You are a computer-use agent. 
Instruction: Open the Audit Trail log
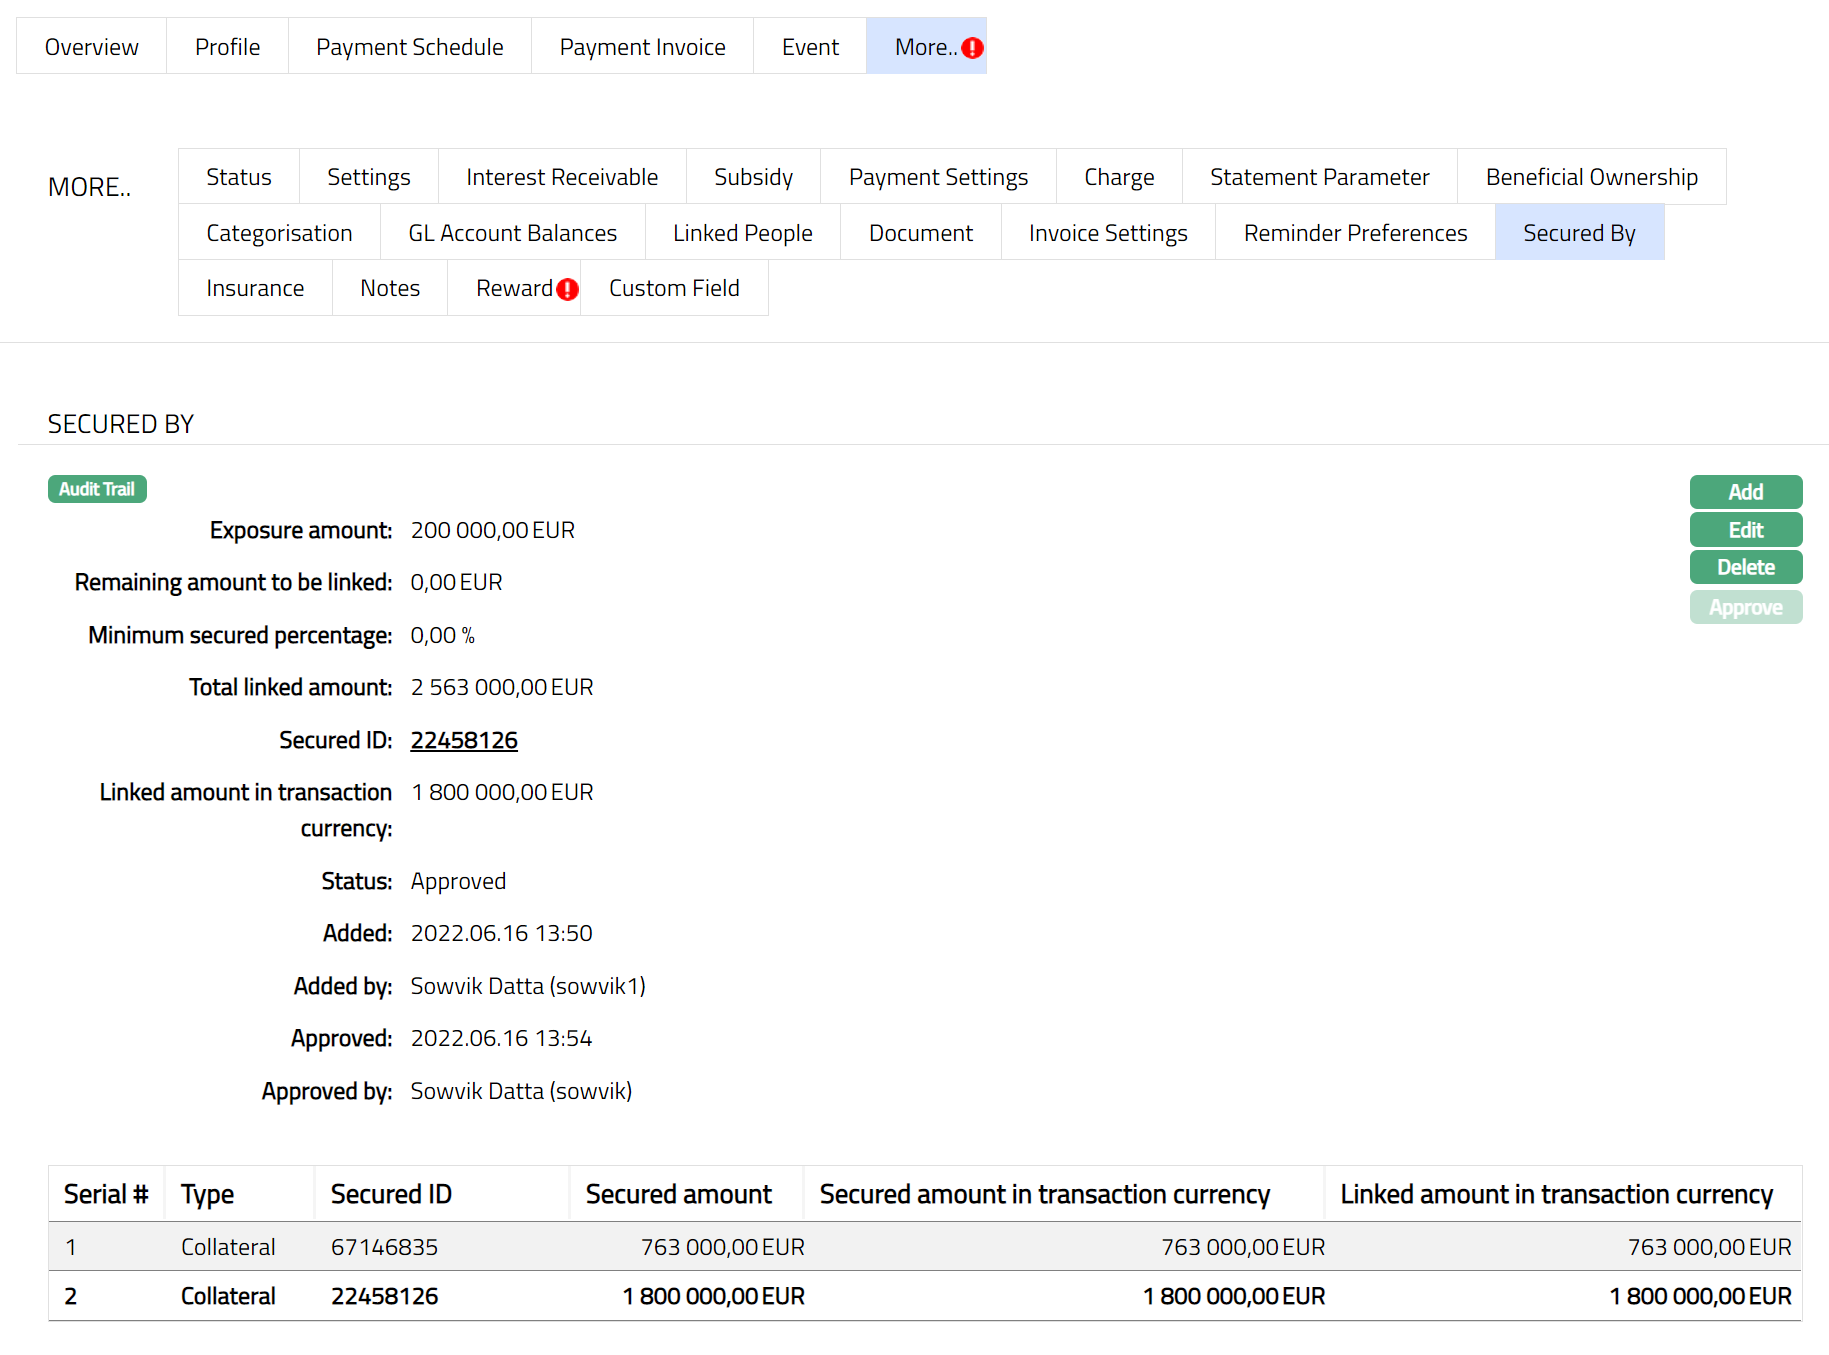(x=97, y=489)
